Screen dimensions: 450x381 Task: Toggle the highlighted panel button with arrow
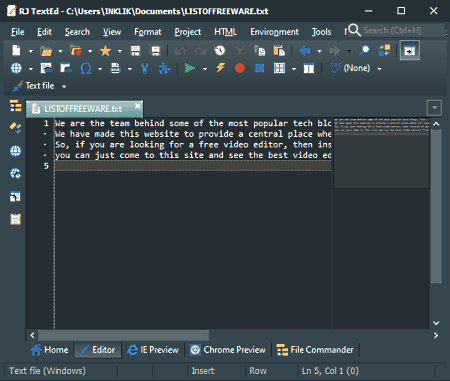point(410,51)
